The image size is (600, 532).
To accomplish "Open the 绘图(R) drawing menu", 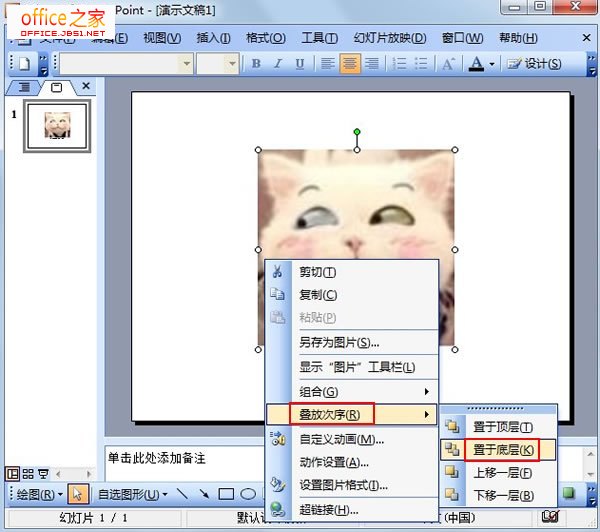I will point(39,495).
